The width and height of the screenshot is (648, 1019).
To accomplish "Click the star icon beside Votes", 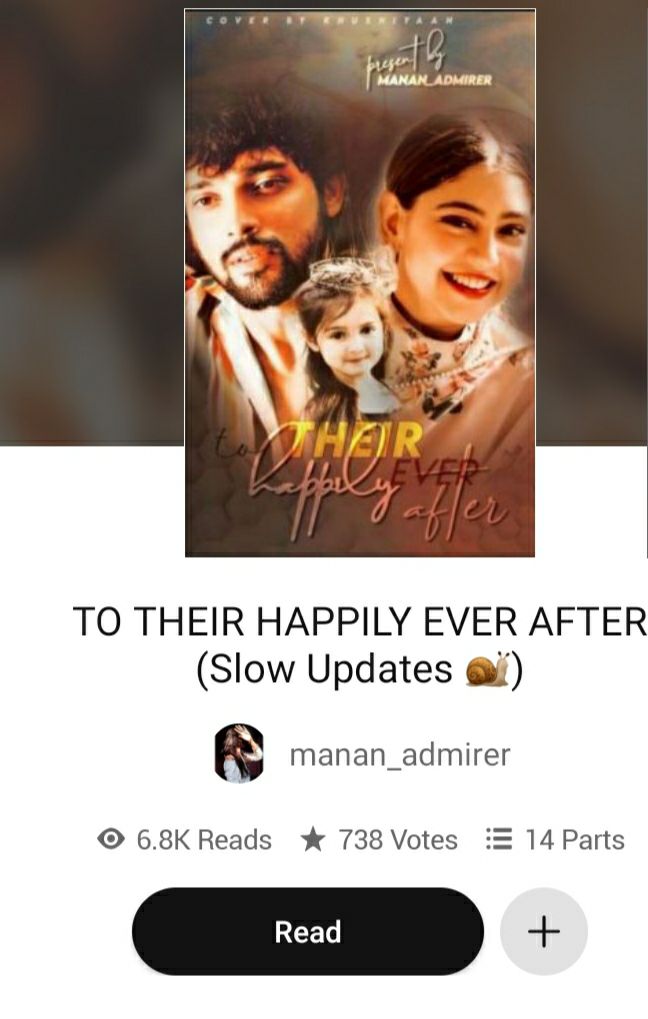I will pos(313,839).
